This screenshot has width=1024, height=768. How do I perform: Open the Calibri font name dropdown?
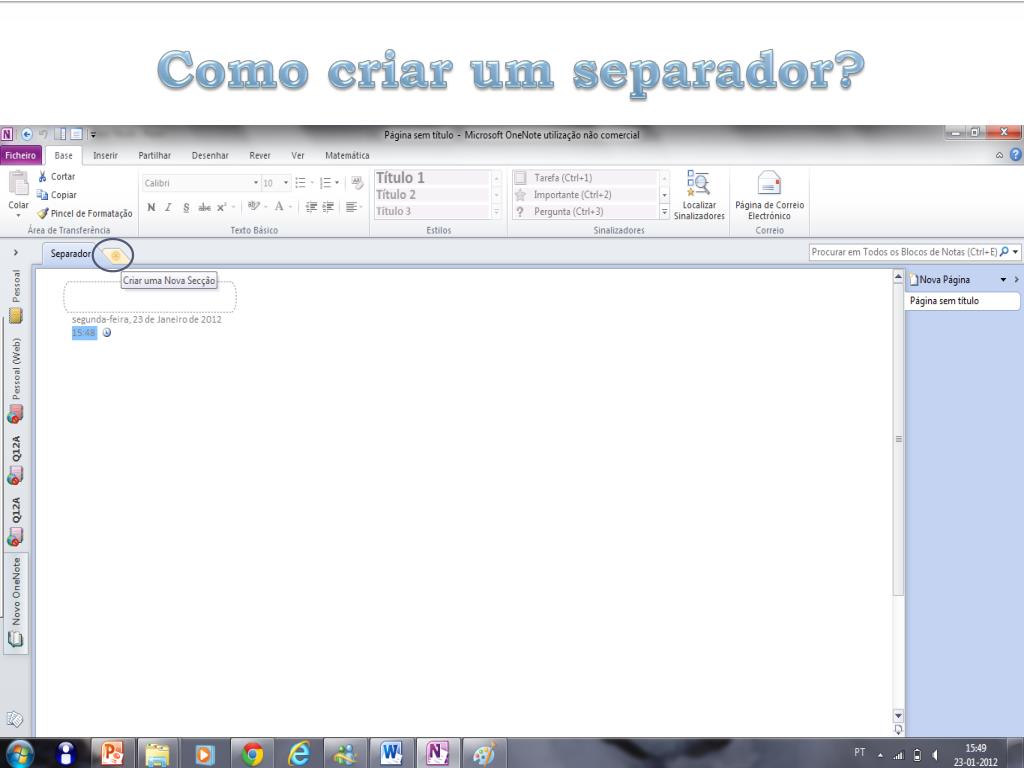pos(256,183)
